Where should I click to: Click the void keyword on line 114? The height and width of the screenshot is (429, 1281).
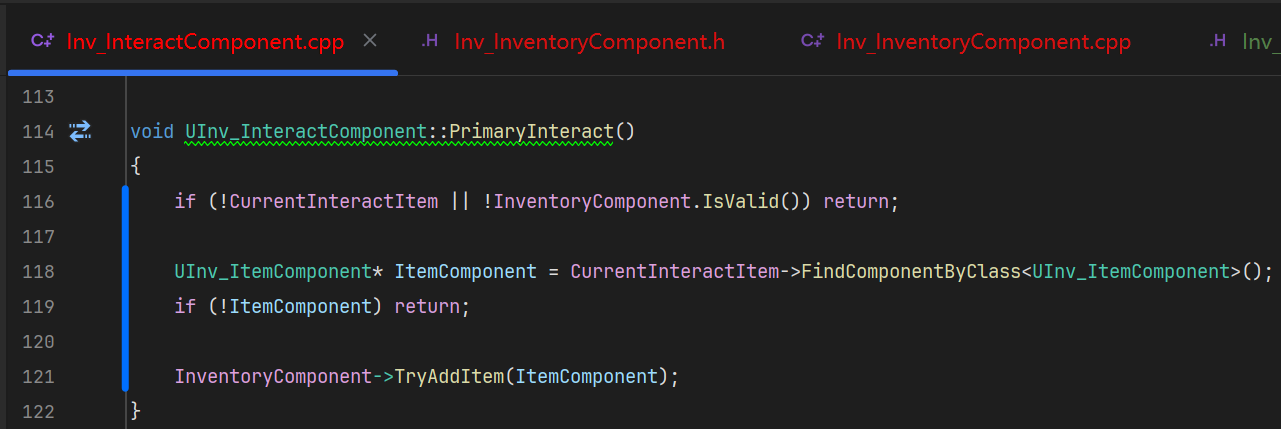coord(152,131)
